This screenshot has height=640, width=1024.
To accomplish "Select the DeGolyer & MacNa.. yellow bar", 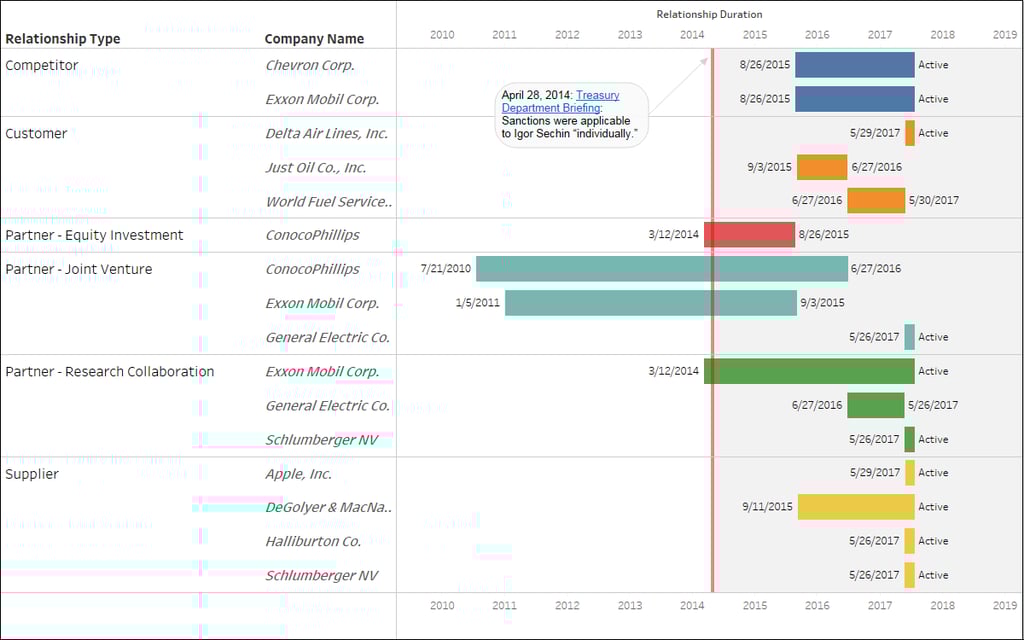I will tap(856, 507).
